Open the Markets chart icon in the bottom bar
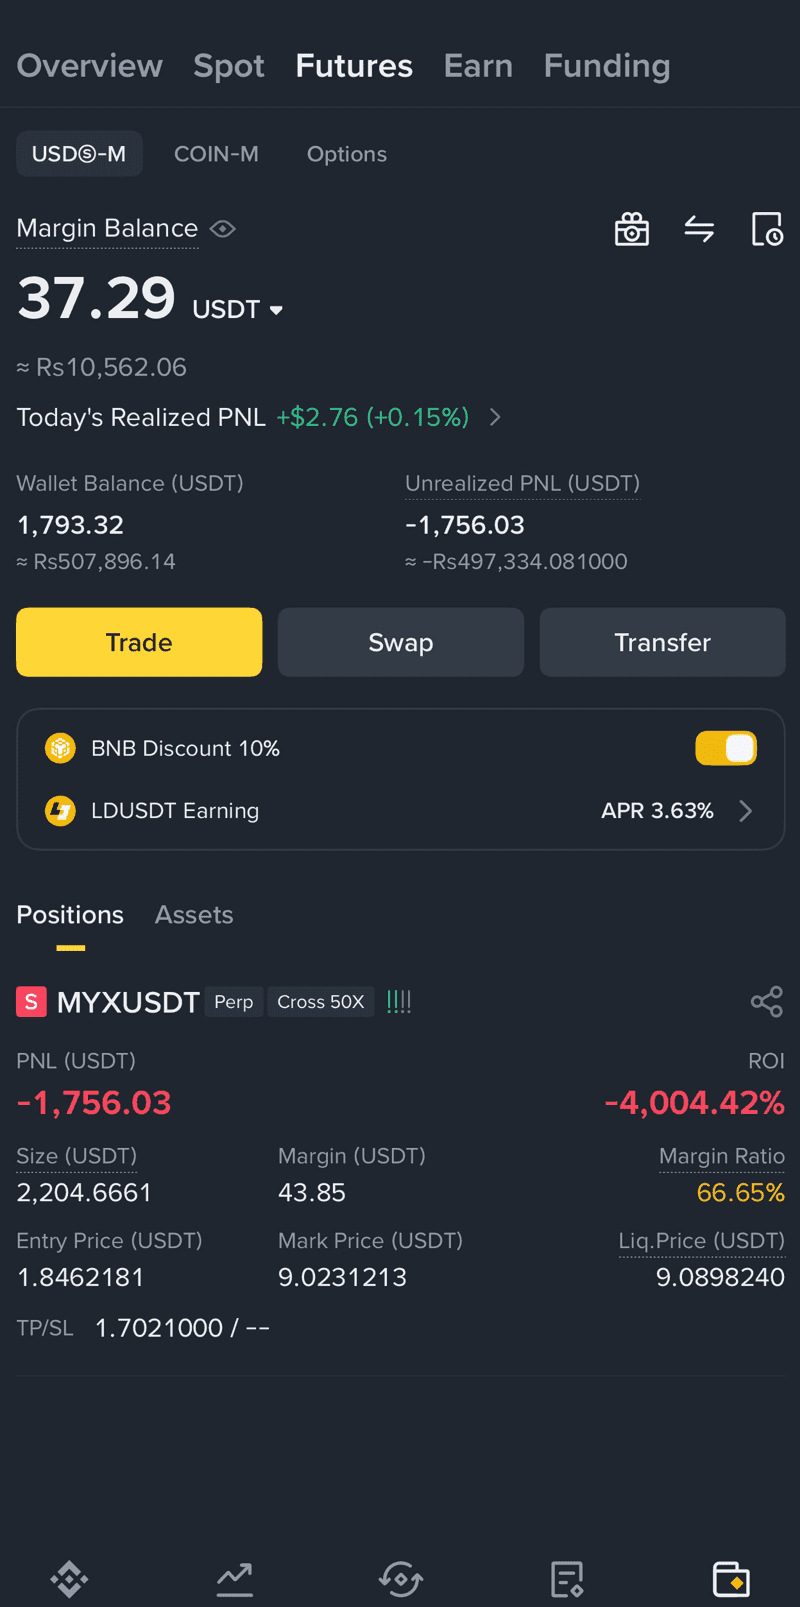800x1607 pixels. [235, 1579]
